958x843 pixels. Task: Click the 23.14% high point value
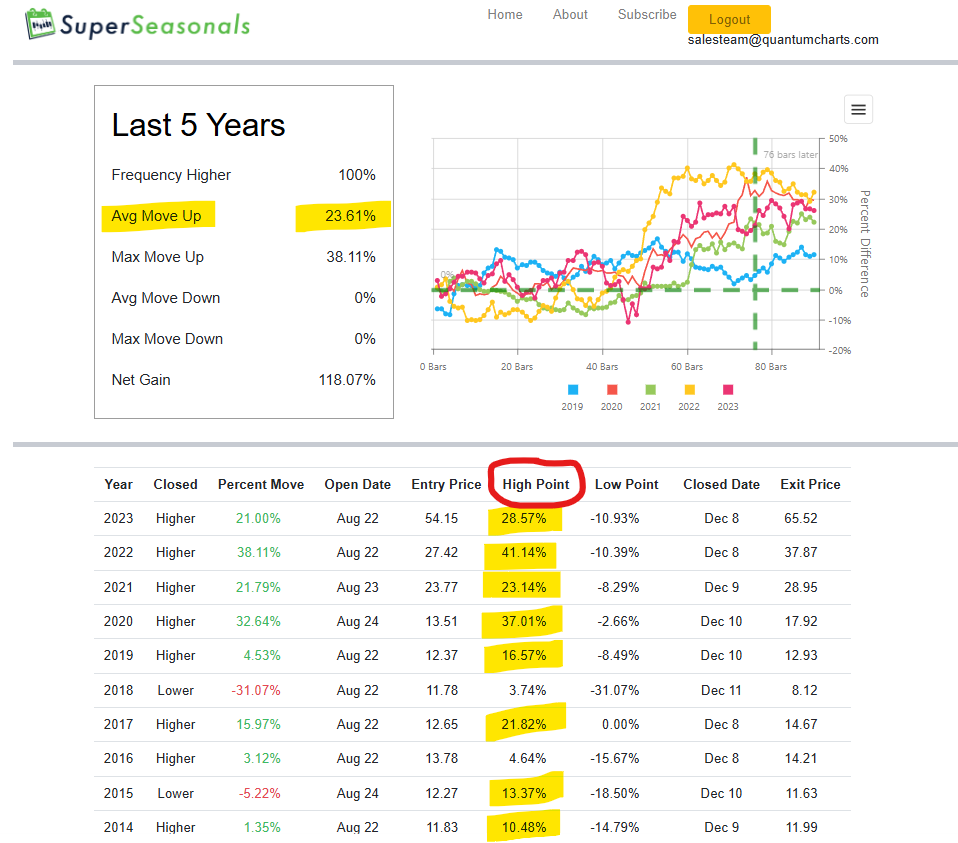coord(524,588)
